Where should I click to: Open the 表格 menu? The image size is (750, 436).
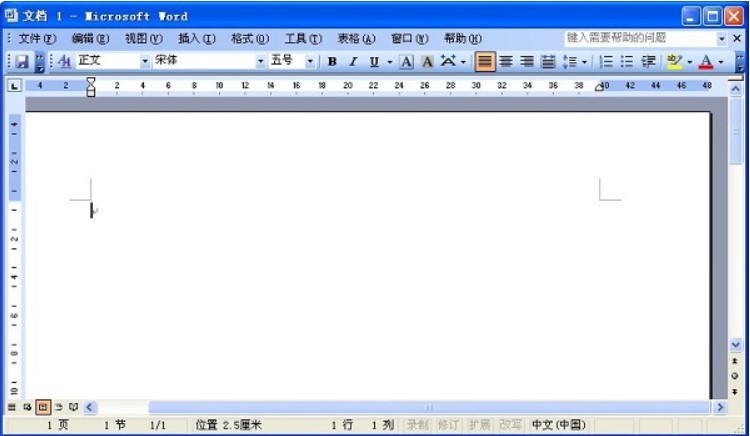(x=356, y=38)
